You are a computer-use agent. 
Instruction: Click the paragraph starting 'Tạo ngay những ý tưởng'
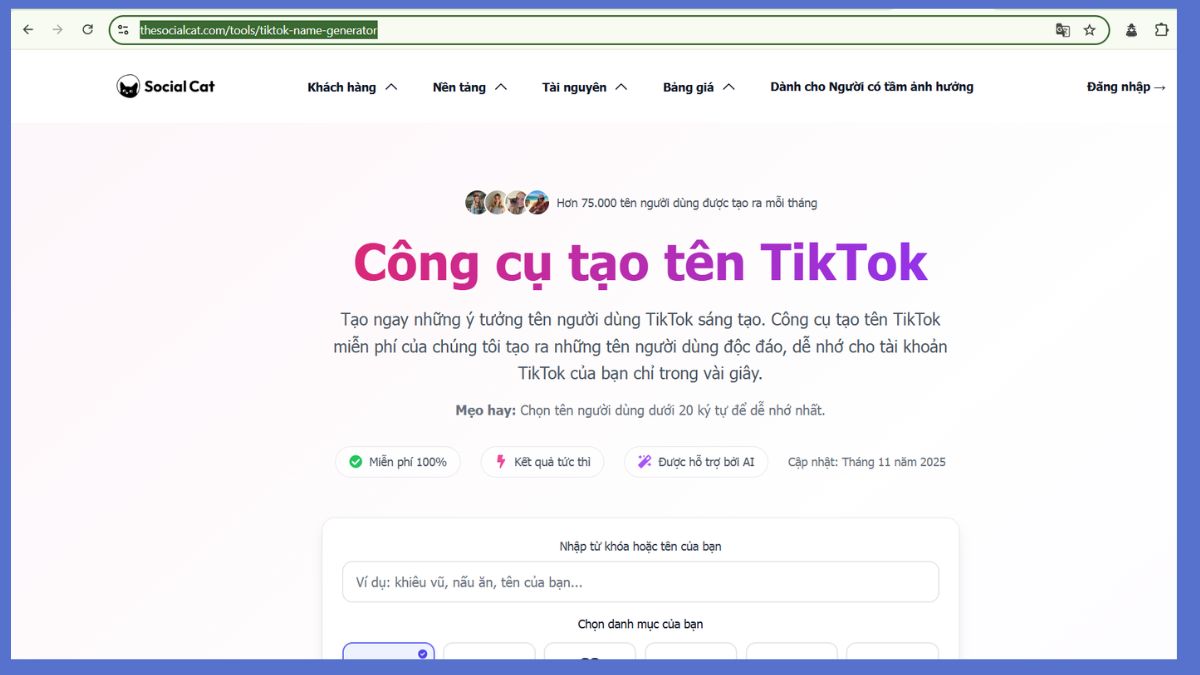click(640, 347)
